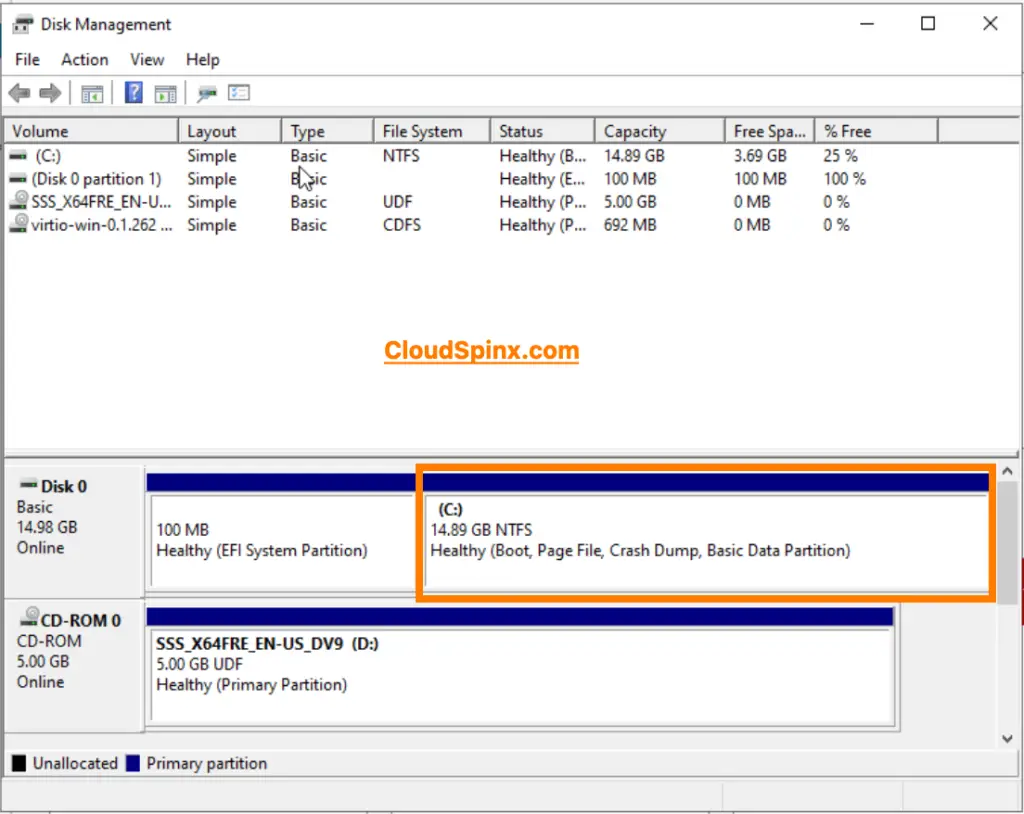Click the Help Topics checklist icon
This screenshot has height=814, width=1024.
[x=238, y=92]
